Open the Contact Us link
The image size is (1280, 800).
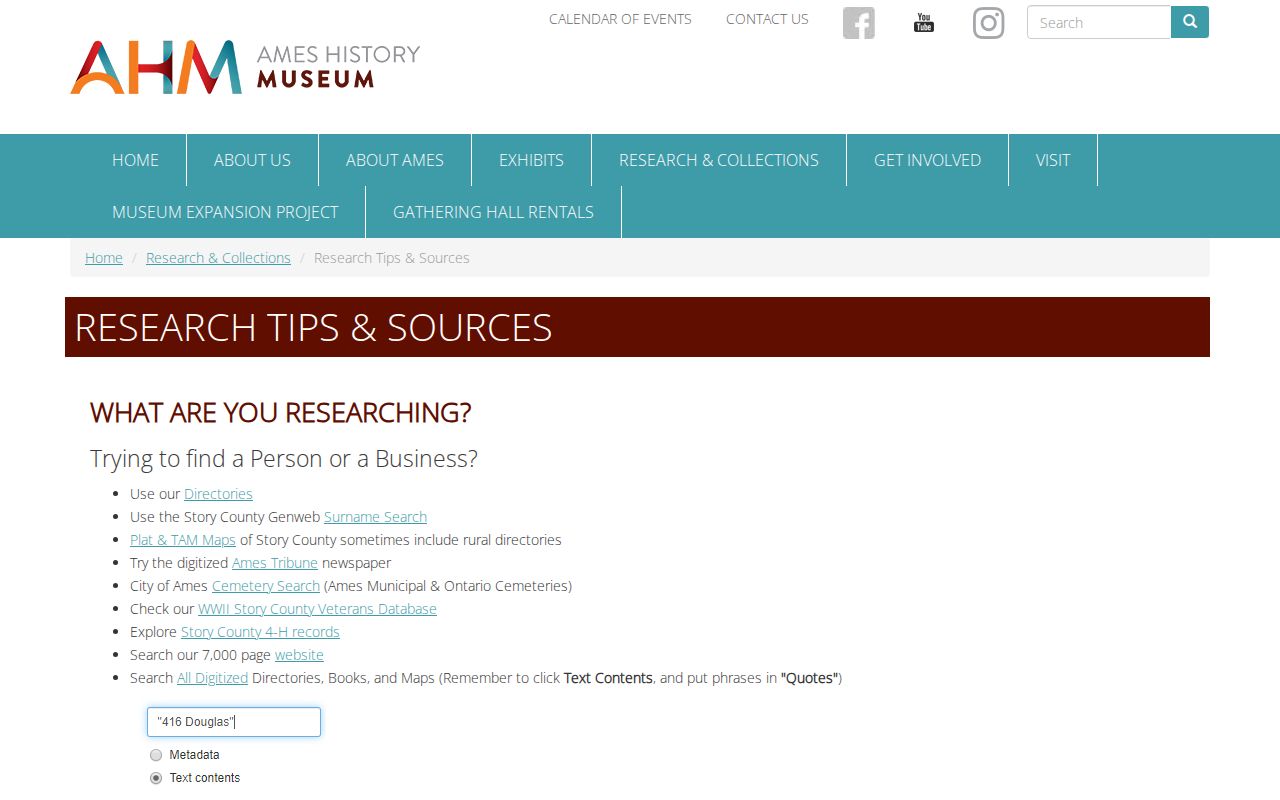point(767,19)
